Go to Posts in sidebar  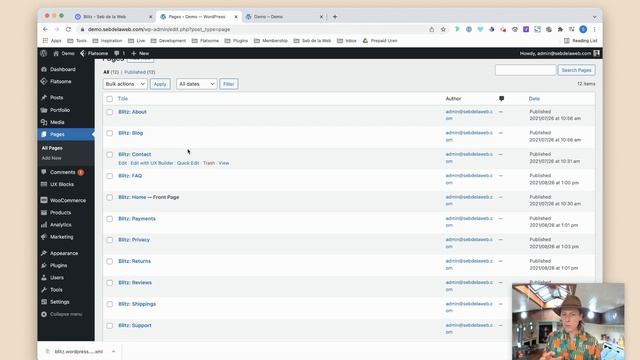point(56,98)
